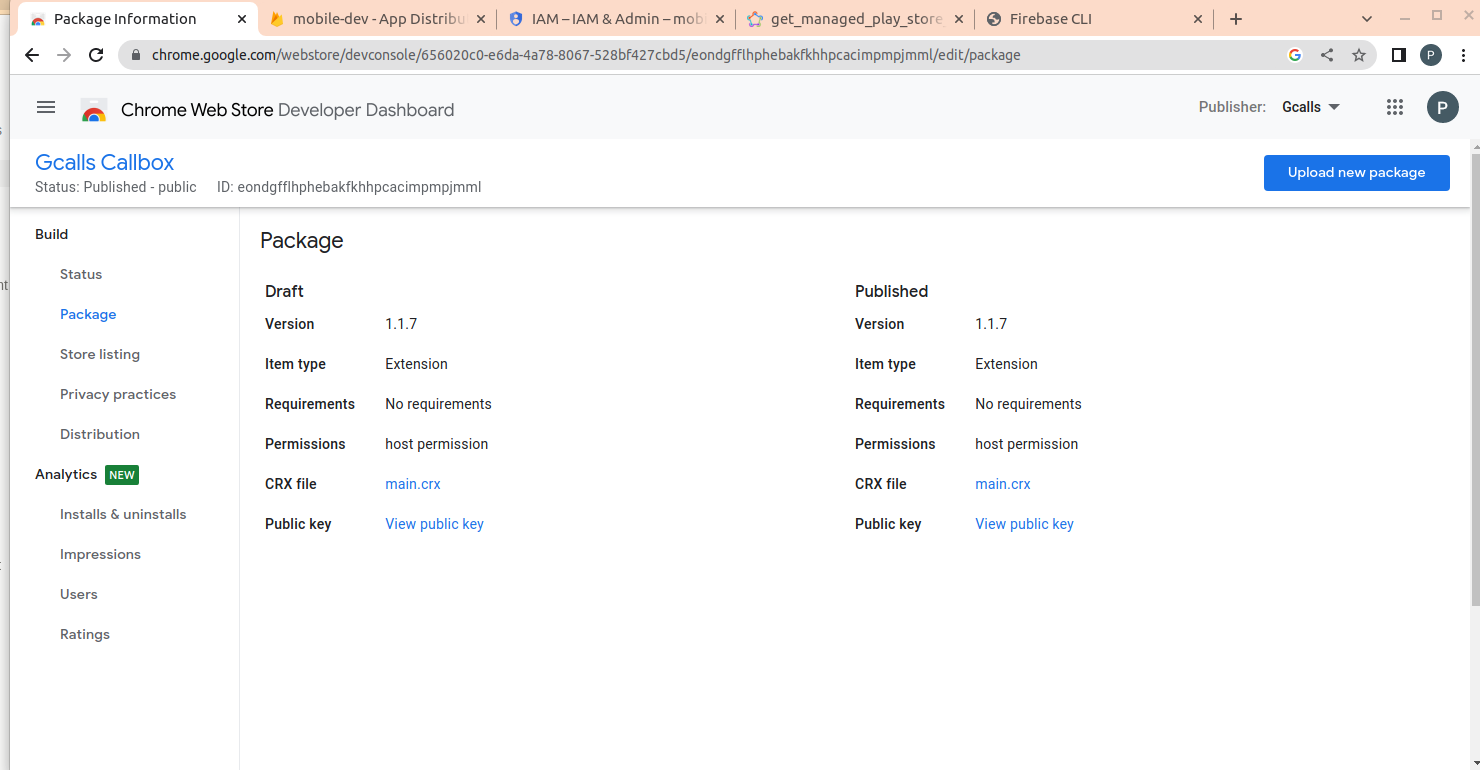This screenshot has width=1480, height=770.
Task: Open the Google apps grid
Action: tap(1395, 108)
